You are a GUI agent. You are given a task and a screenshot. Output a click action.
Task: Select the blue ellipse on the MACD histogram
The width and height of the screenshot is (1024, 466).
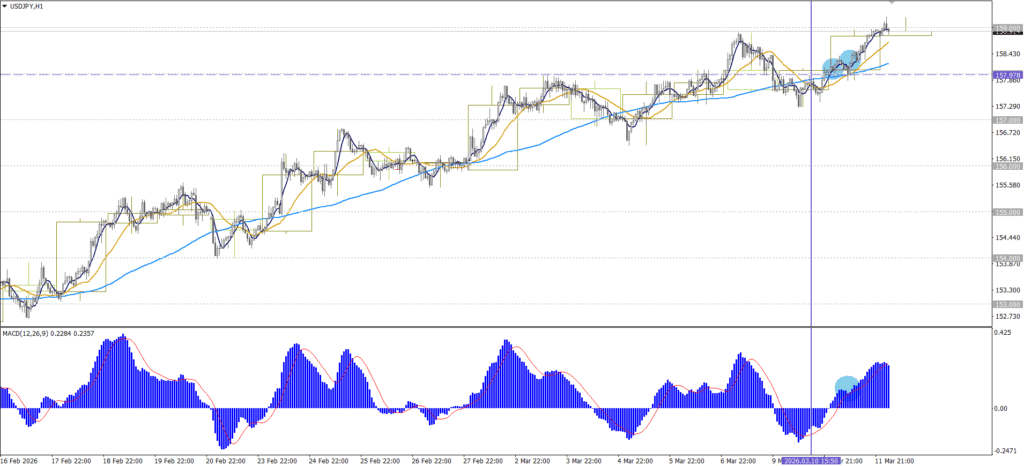[846, 384]
